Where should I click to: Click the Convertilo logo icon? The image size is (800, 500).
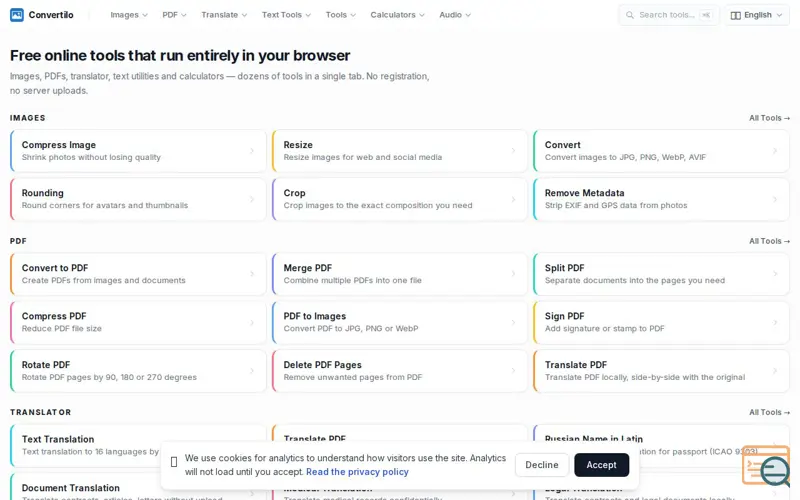[17, 15]
